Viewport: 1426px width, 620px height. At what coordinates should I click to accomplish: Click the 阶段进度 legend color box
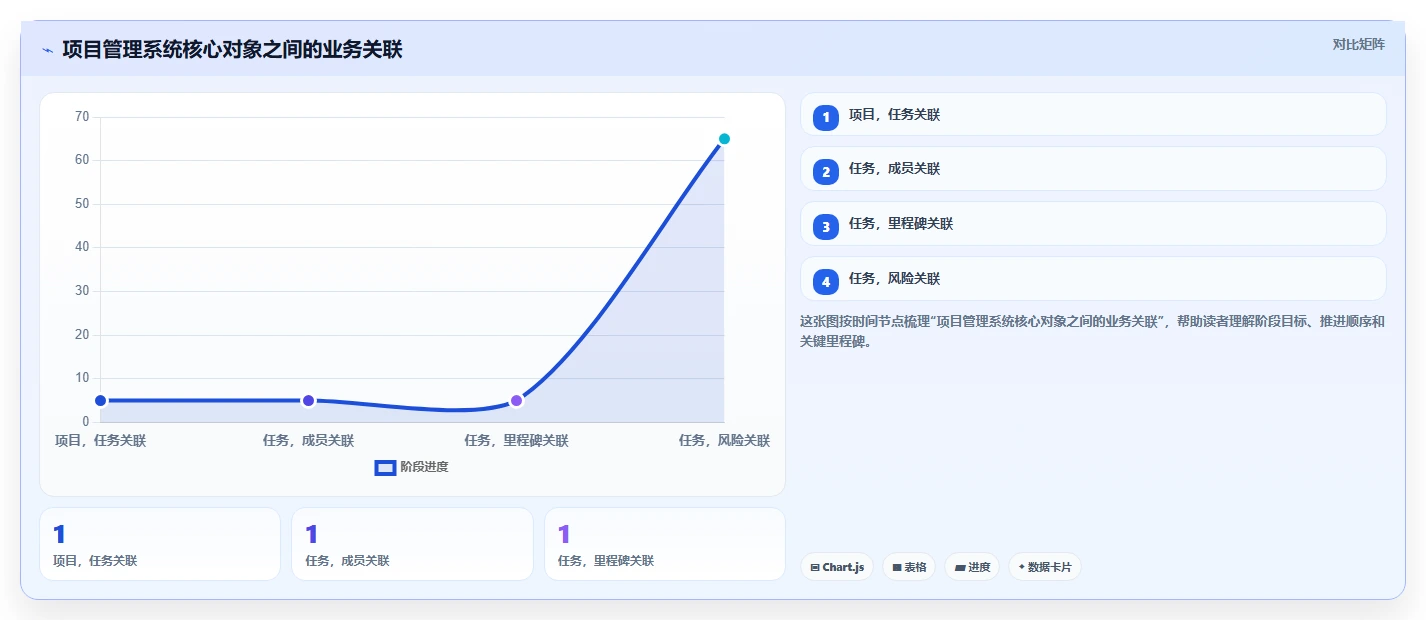(385, 467)
